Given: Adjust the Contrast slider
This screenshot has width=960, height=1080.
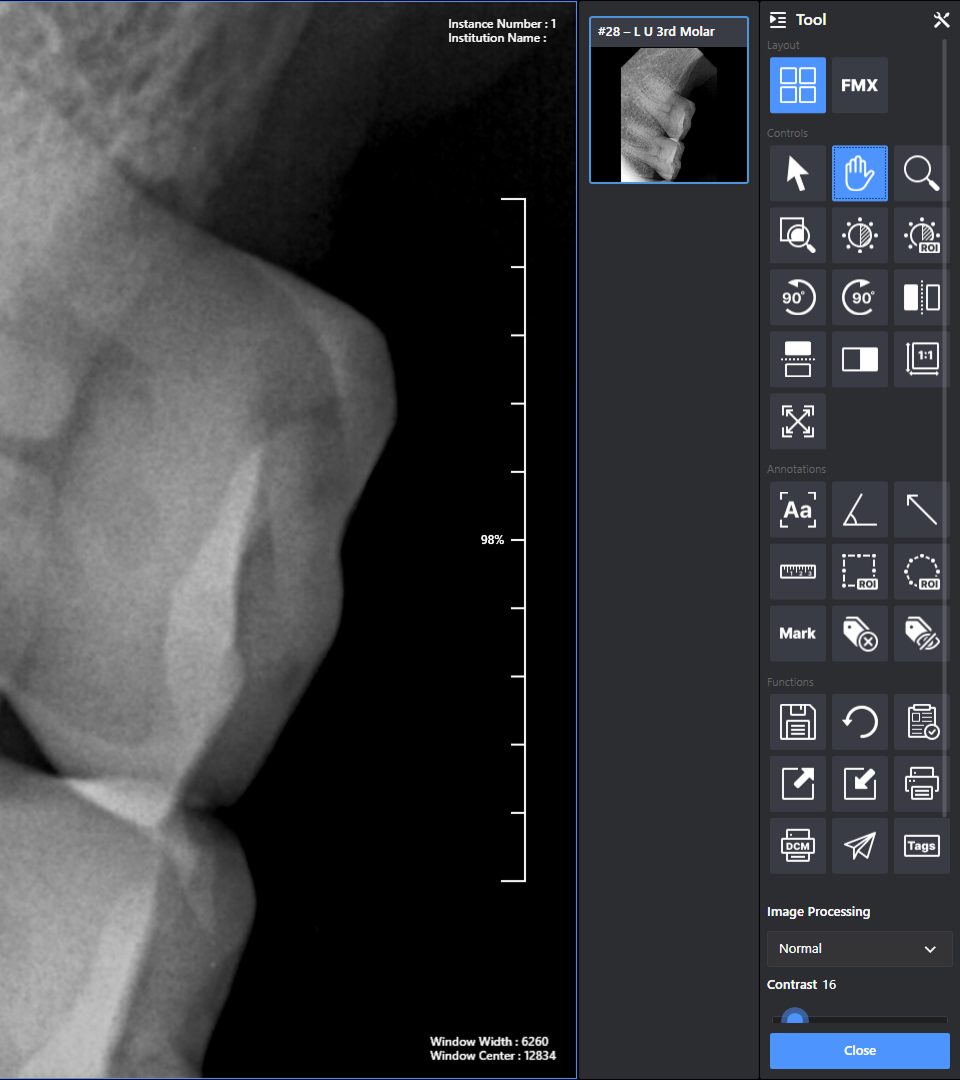Looking at the screenshot, I should pos(795,1019).
